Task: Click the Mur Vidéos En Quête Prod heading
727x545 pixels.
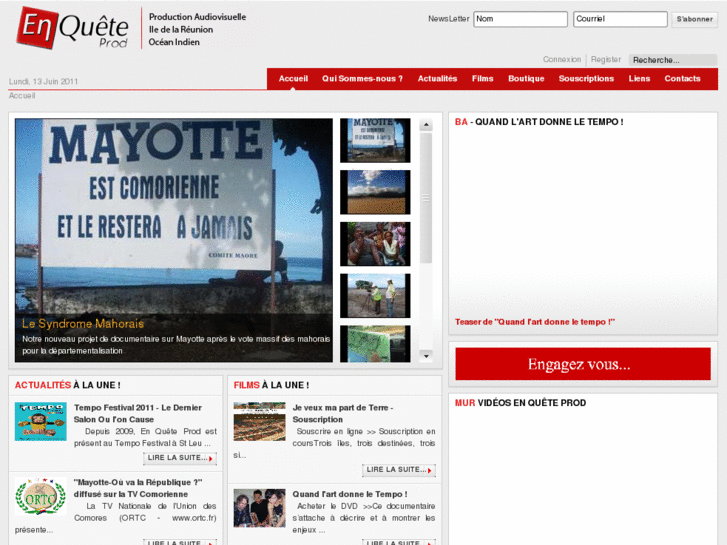Action: point(520,403)
